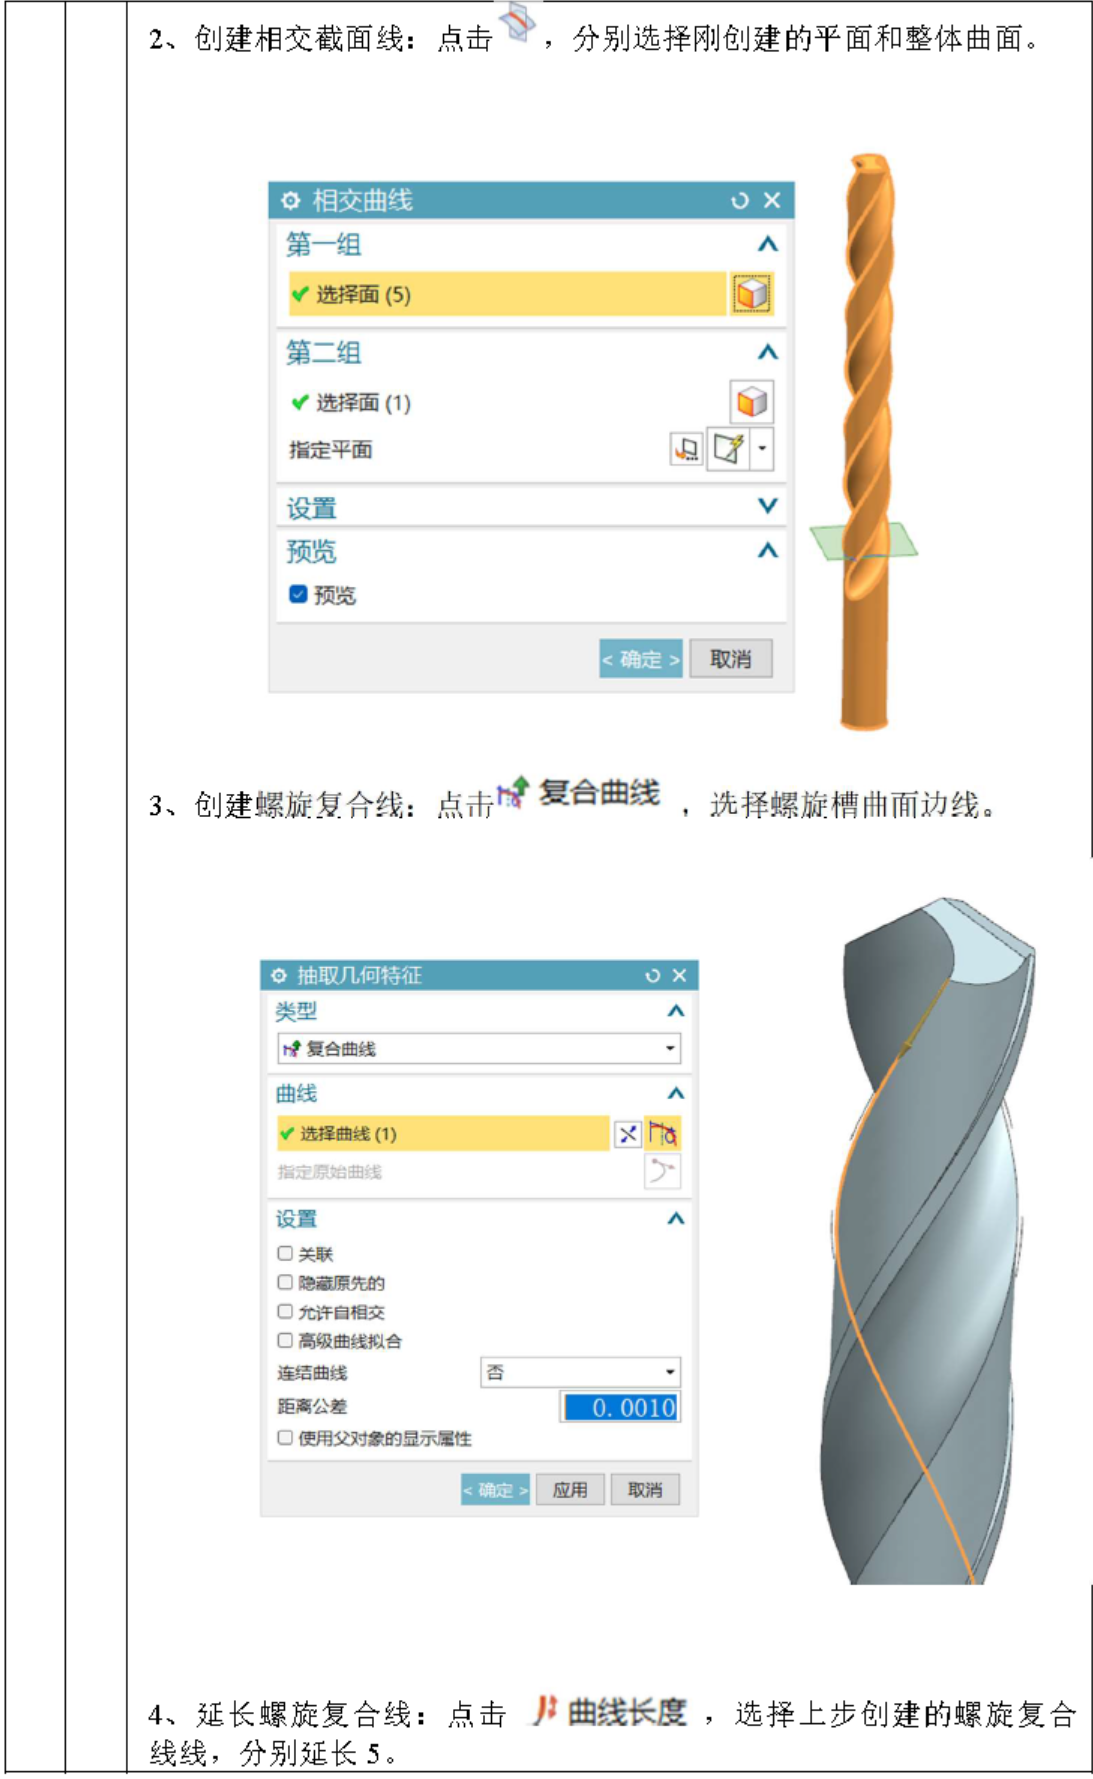
Task: Click the inline 复合曲线 toolbar icon in step 3
Action: pos(513,792)
